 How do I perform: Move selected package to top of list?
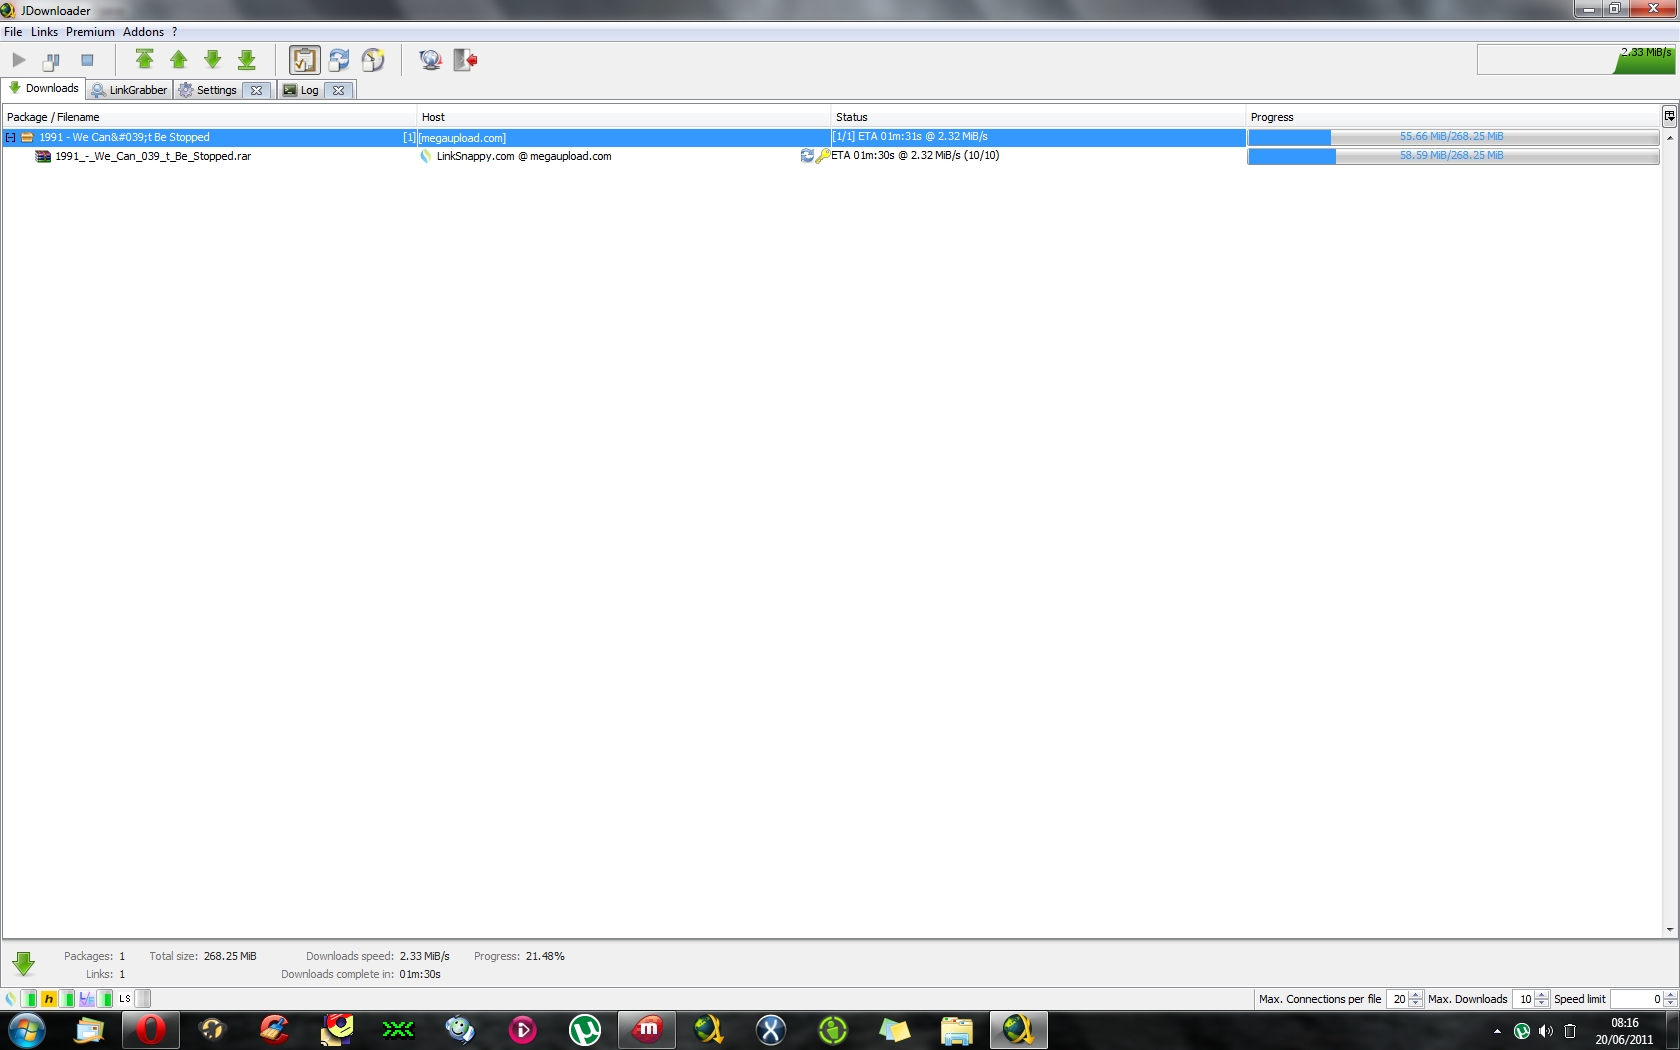click(x=144, y=60)
